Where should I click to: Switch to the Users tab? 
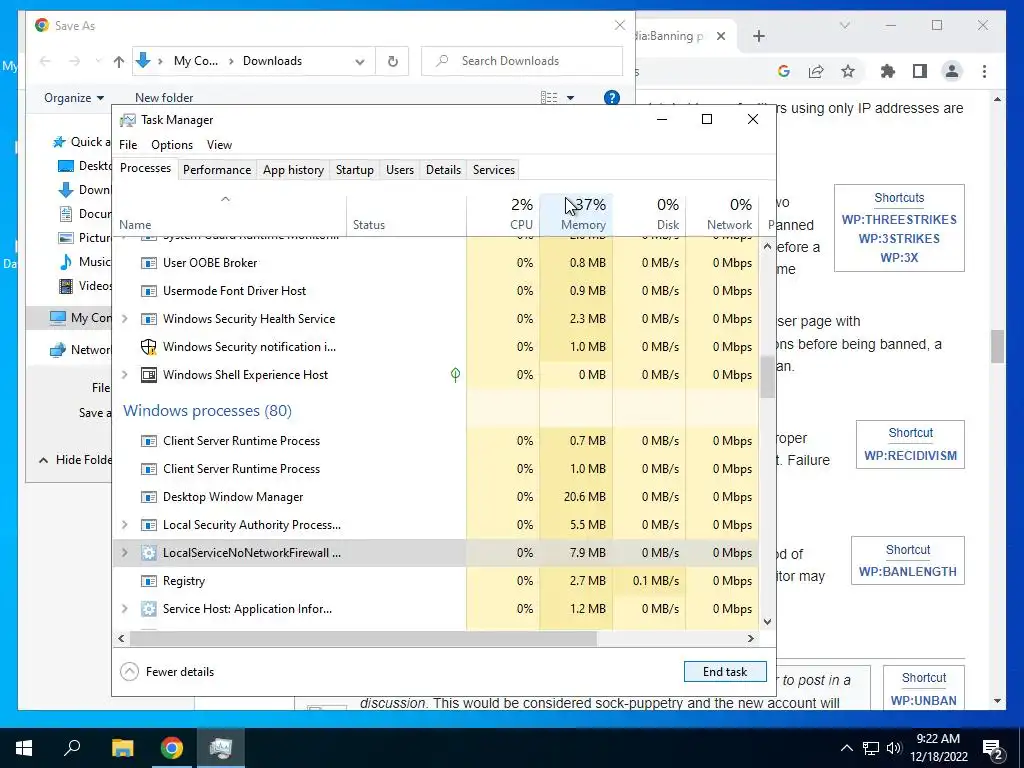pos(400,170)
